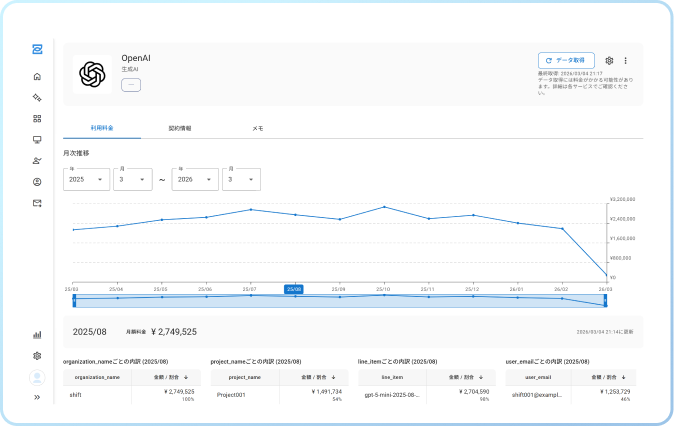The width and height of the screenshot is (674, 426).
Task: Open the user avatar in sidebar
Action: pyautogui.click(x=37, y=377)
